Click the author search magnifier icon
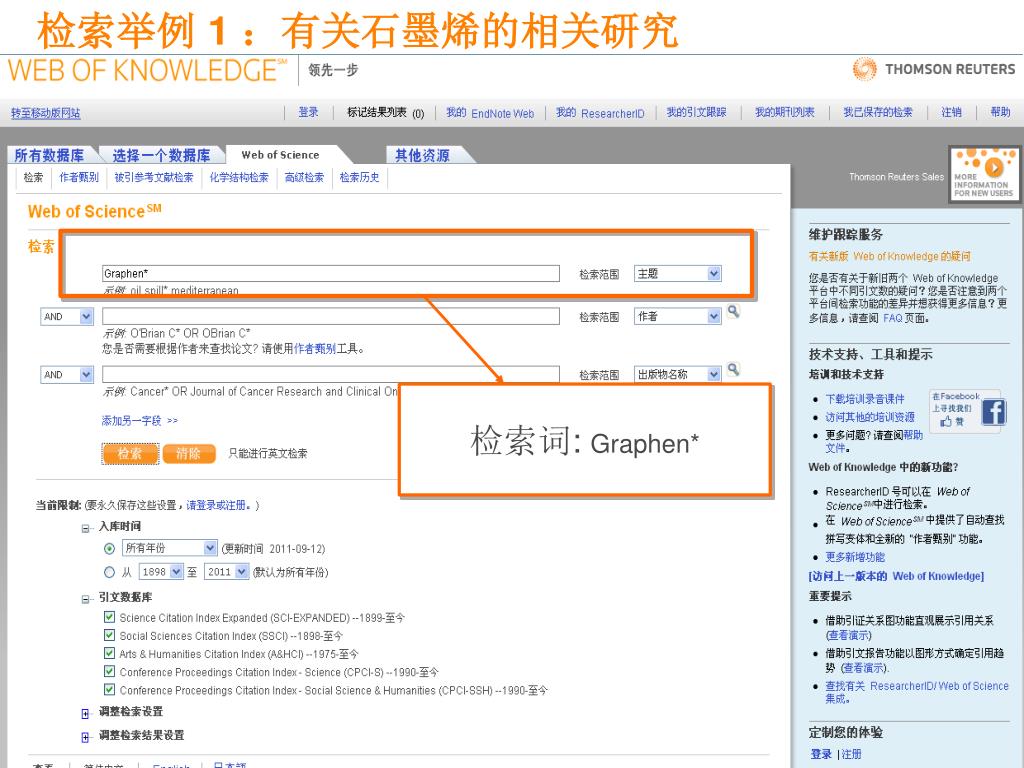Viewport: 1024px width, 768px height. (733, 312)
